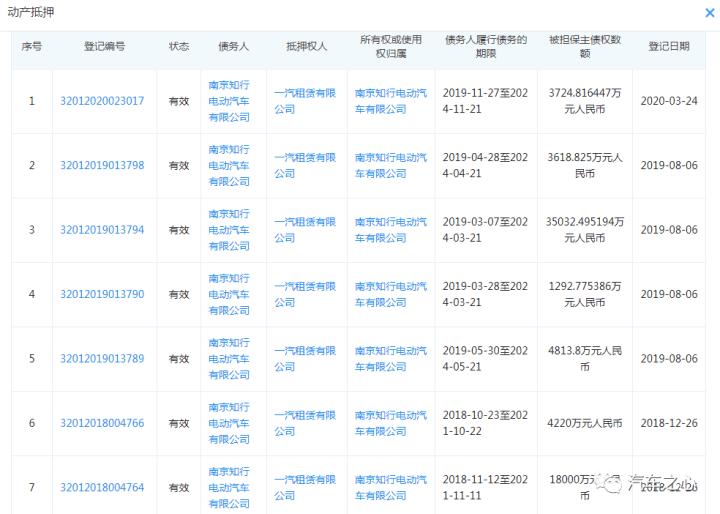Click the 动产抵押 dialog title
This screenshot has height=514, width=720.
pyautogui.click(x=31, y=12)
